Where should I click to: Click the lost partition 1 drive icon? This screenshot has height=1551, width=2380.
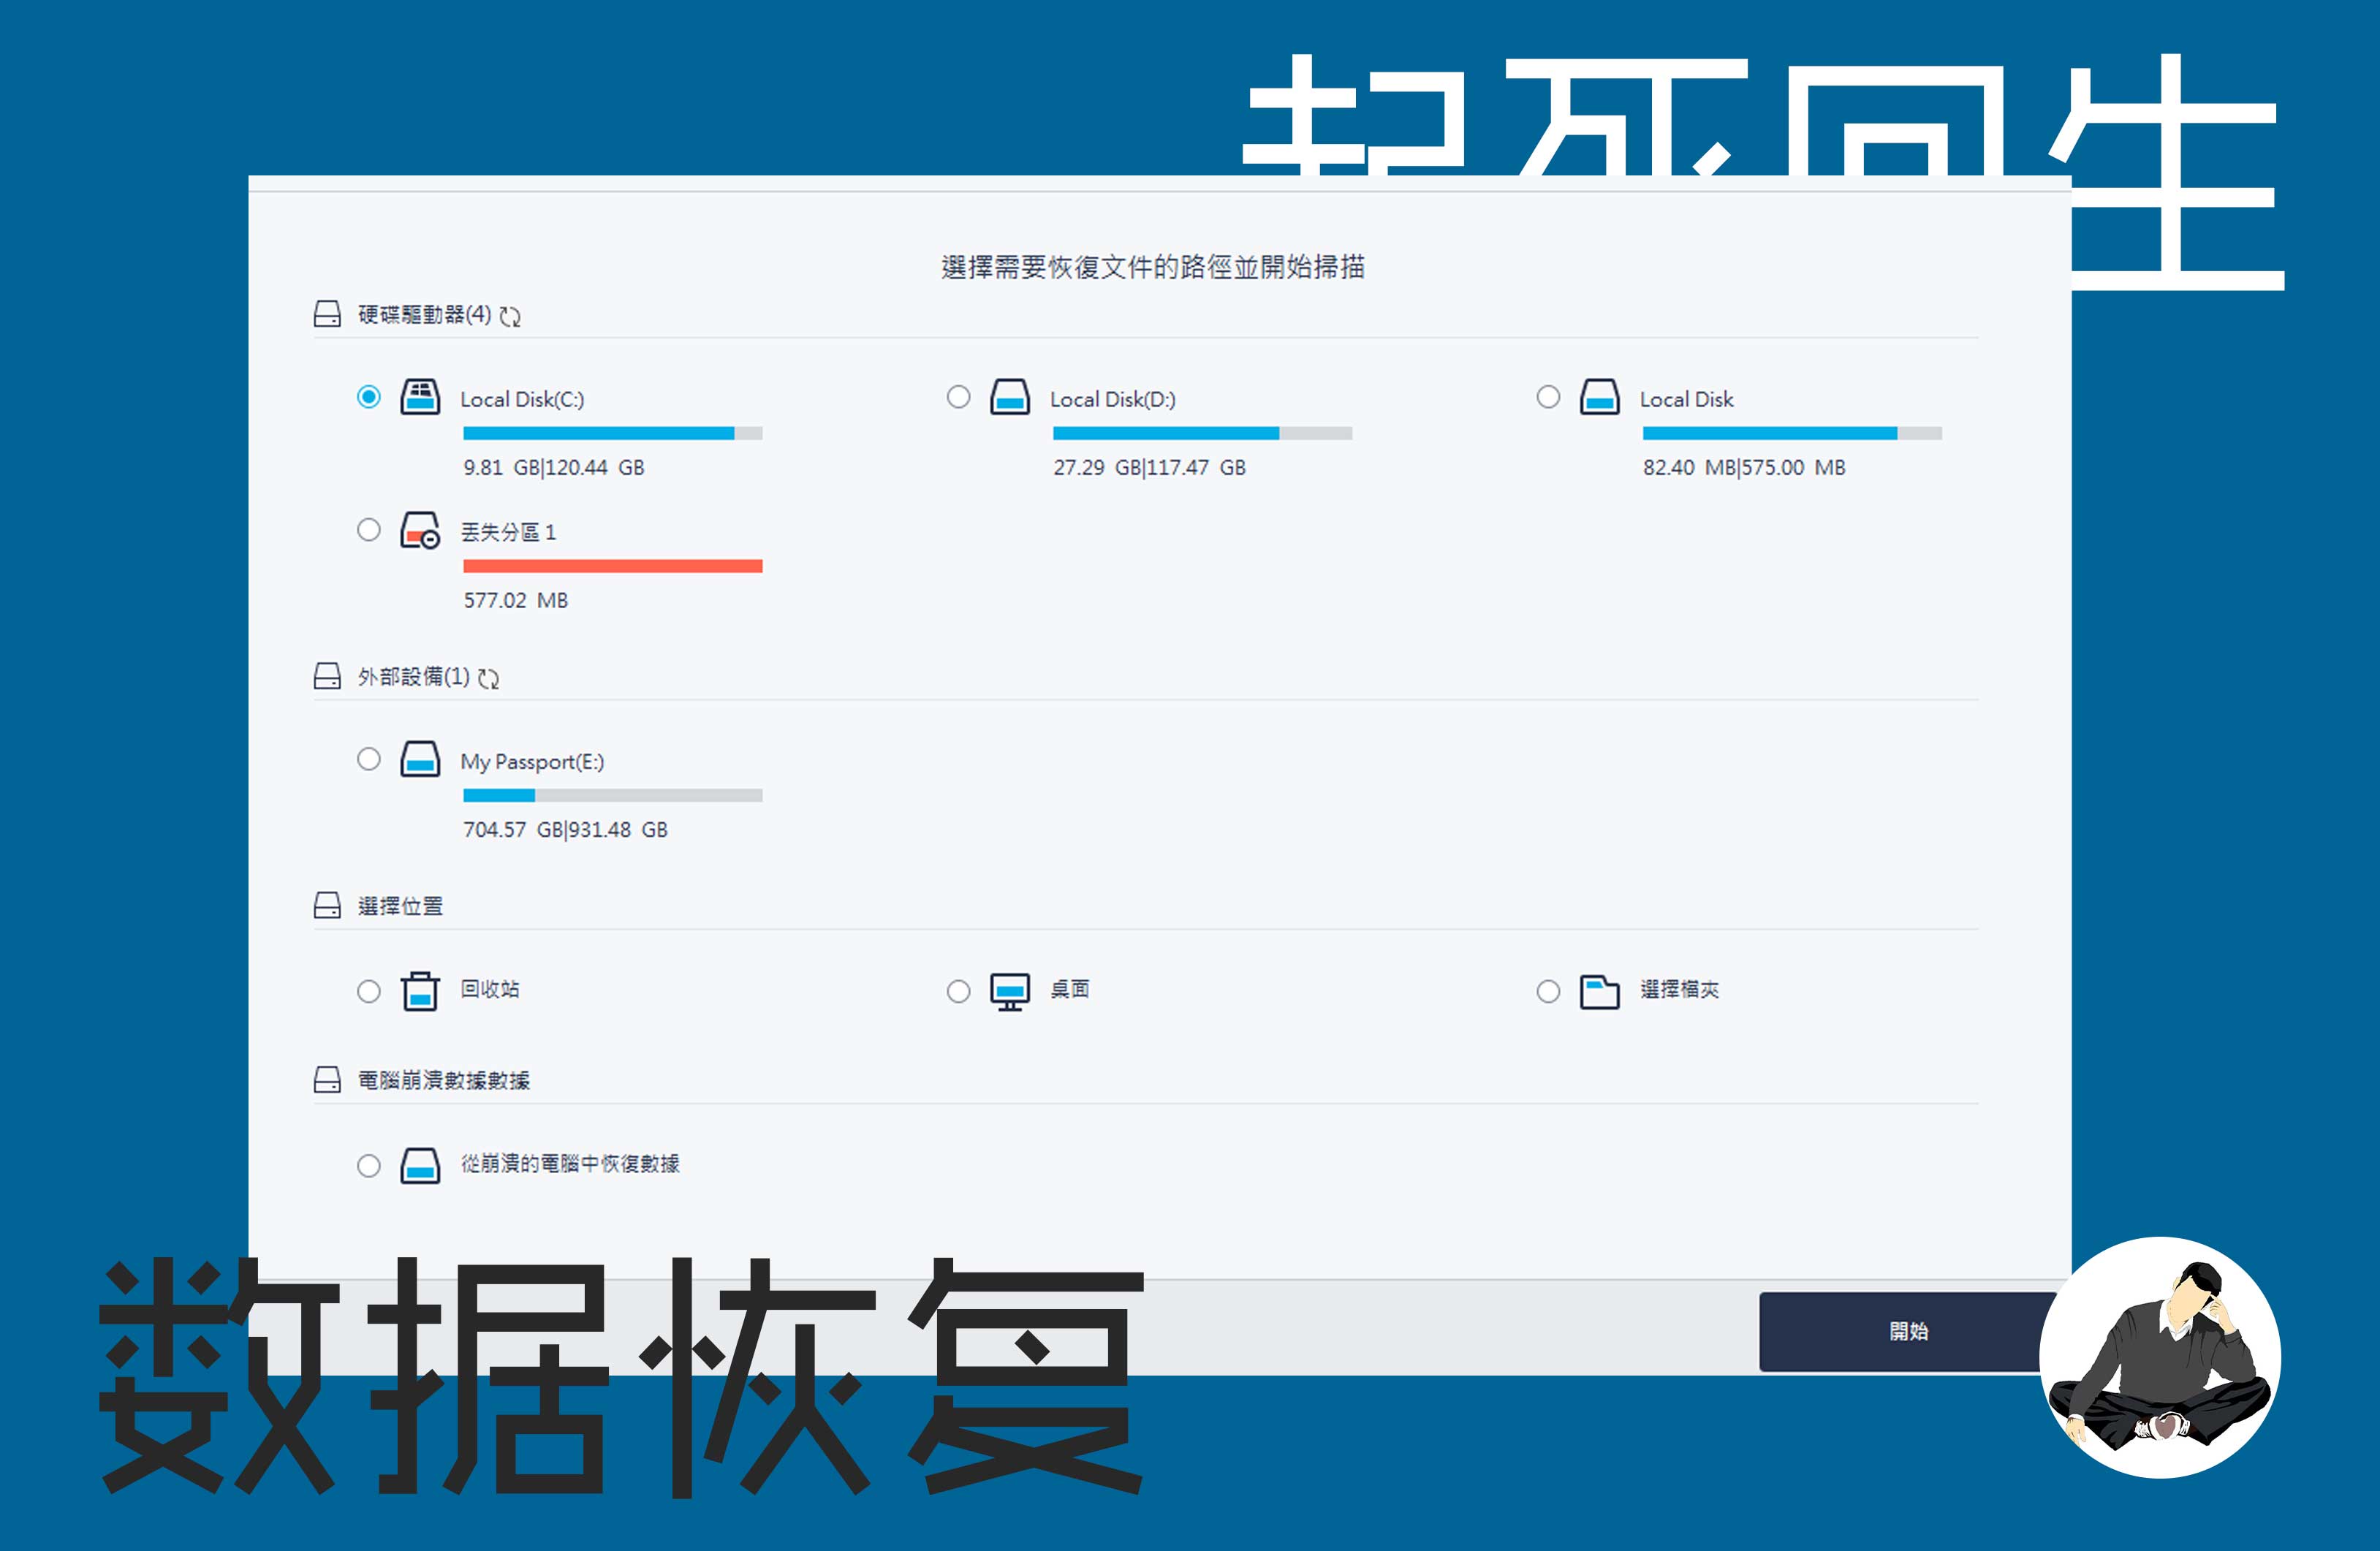420,530
